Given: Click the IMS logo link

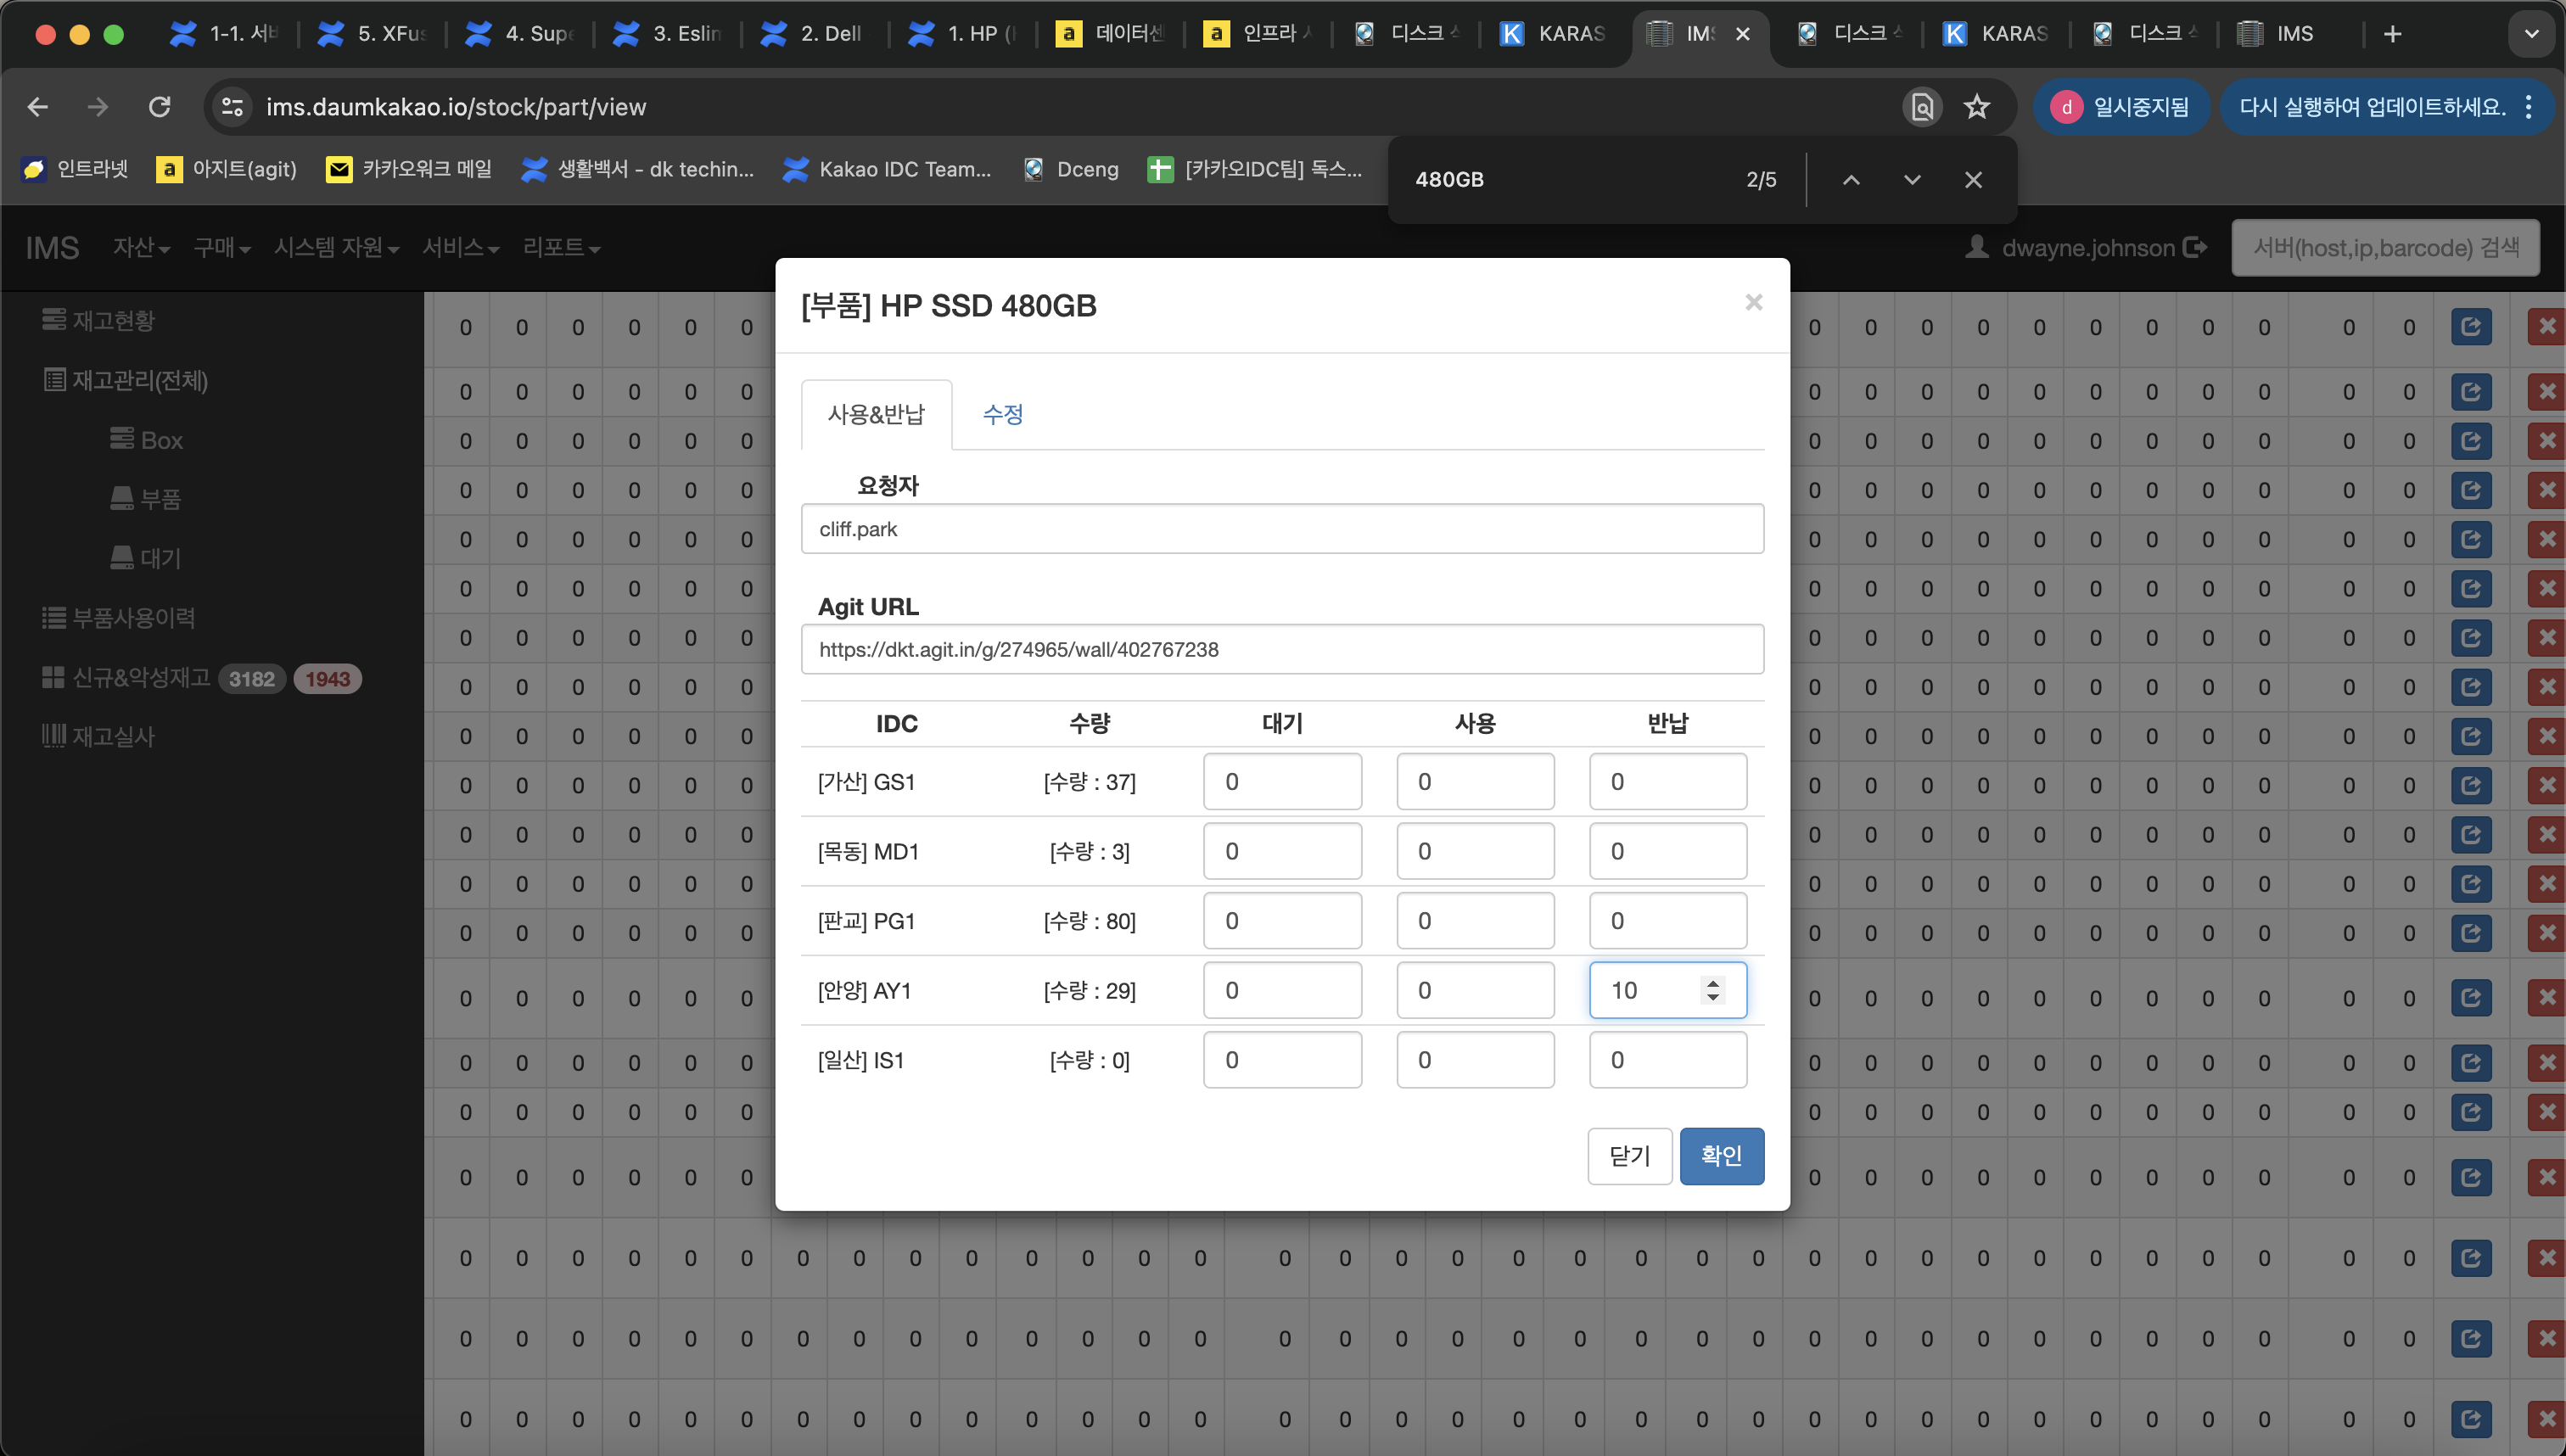Looking at the screenshot, I should [x=52, y=248].
